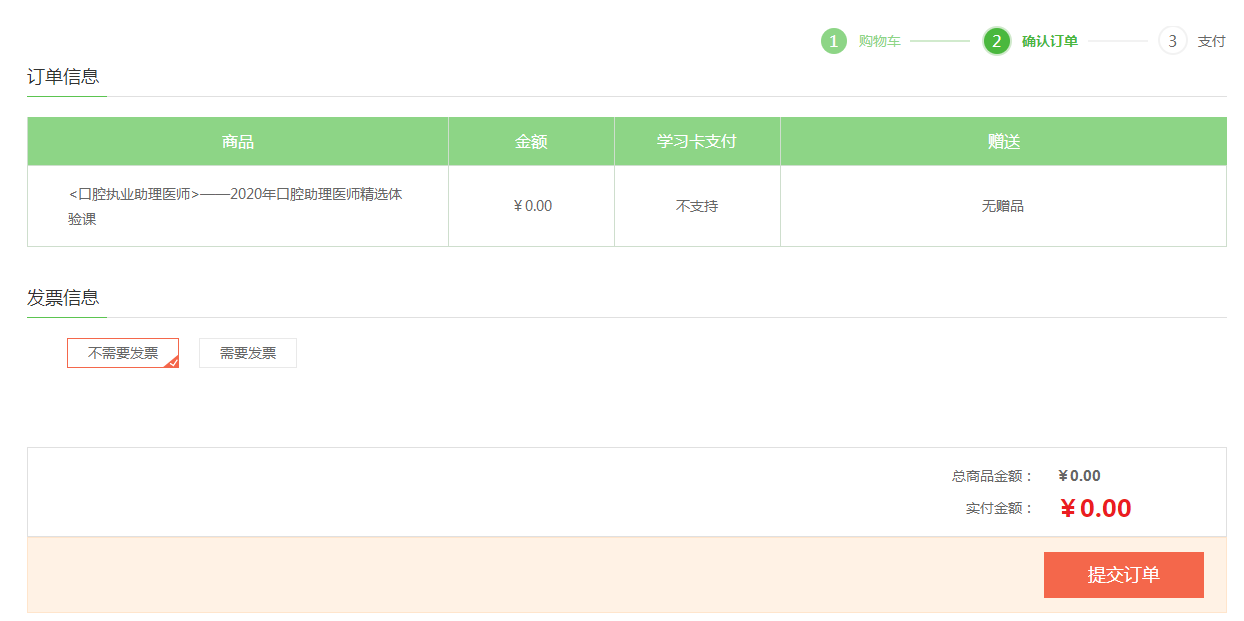
Task: Click the 支付 step label
Action: [x=1211, y=41]
